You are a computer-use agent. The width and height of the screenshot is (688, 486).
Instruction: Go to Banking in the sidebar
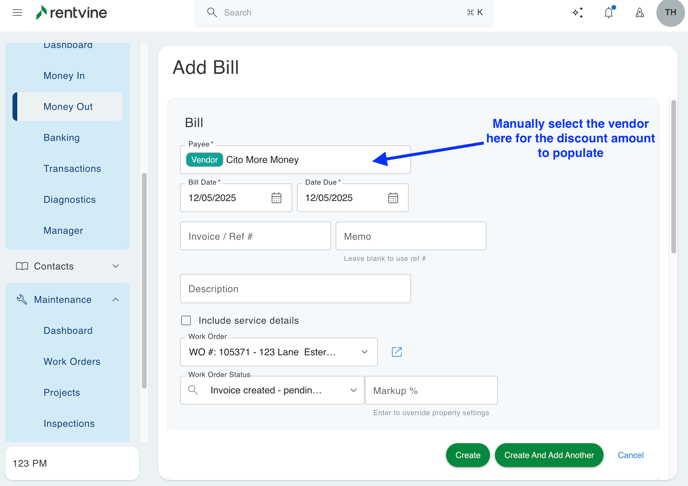(61, 138)
